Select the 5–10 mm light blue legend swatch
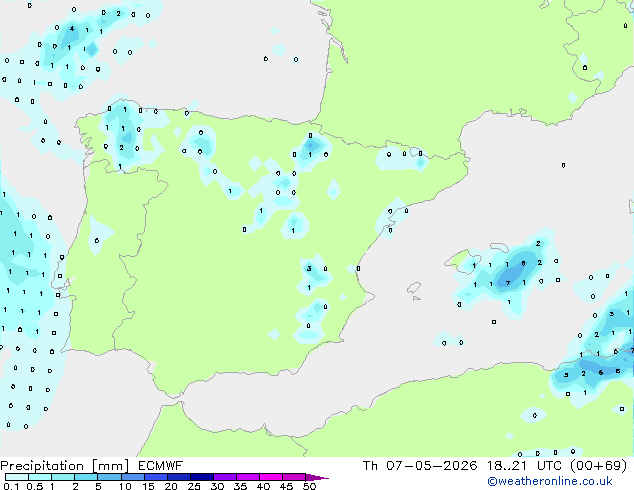The width and height of the screenshot is (634, 490). point(110,477)
